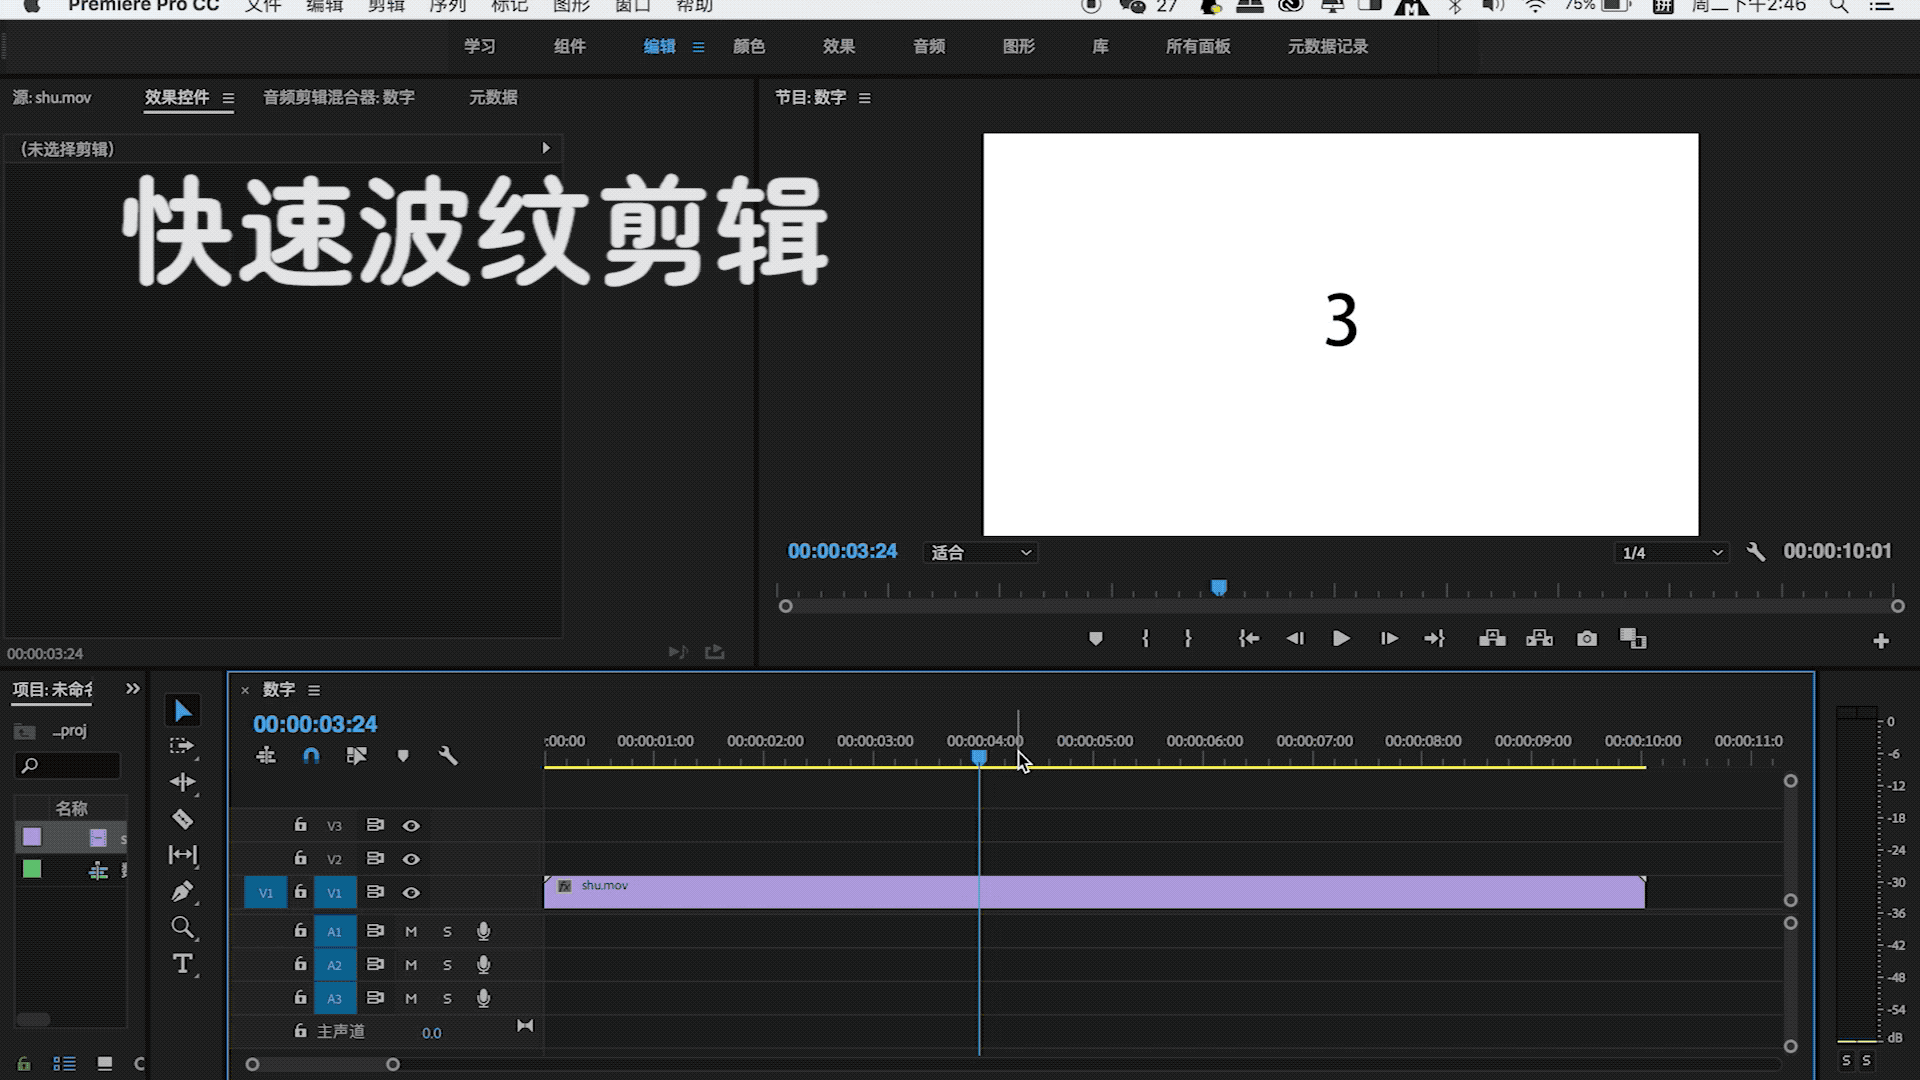Click the Export Frame camera icon

click(1586, 638)
